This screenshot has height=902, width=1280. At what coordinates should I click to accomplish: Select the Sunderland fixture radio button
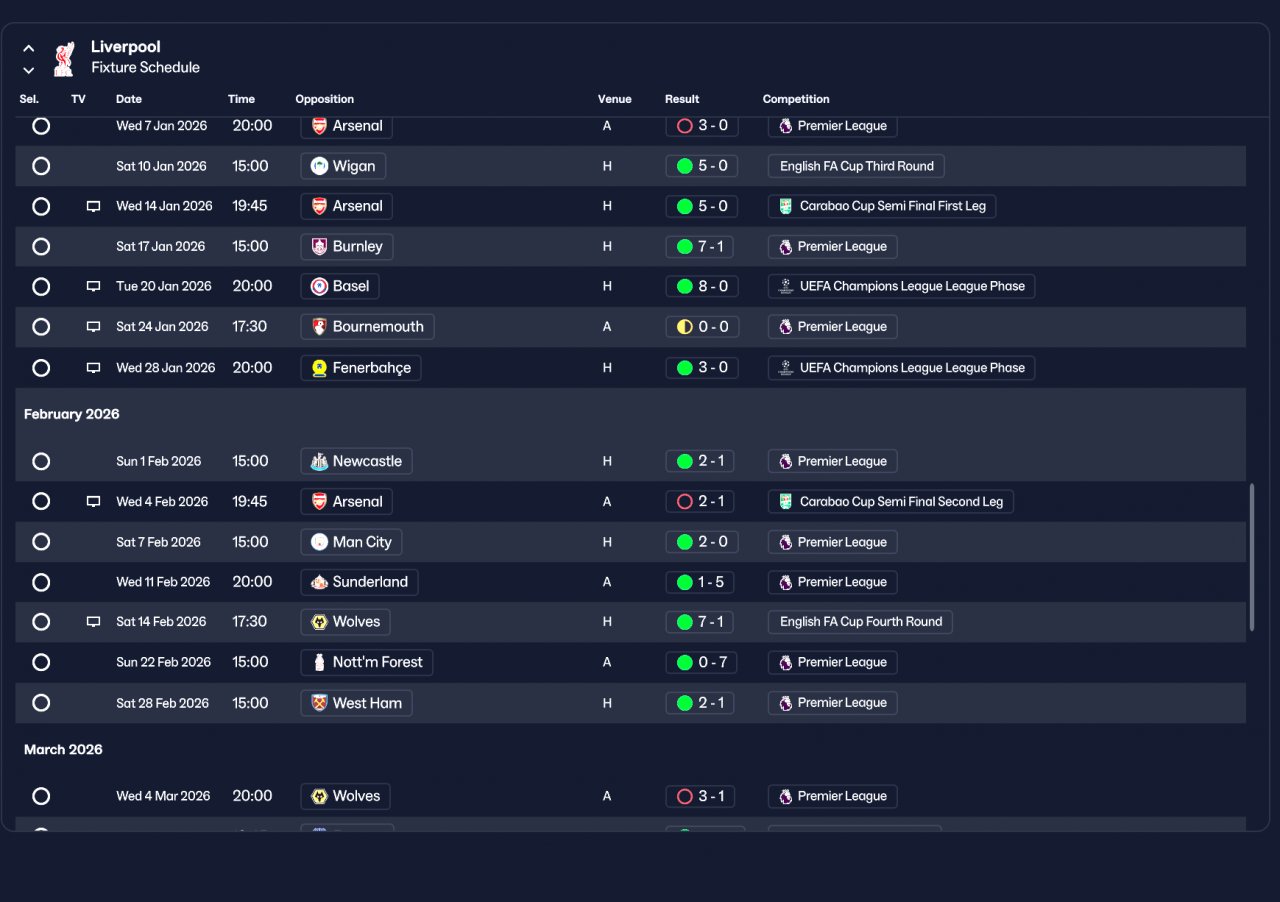[x=41, y=582]
